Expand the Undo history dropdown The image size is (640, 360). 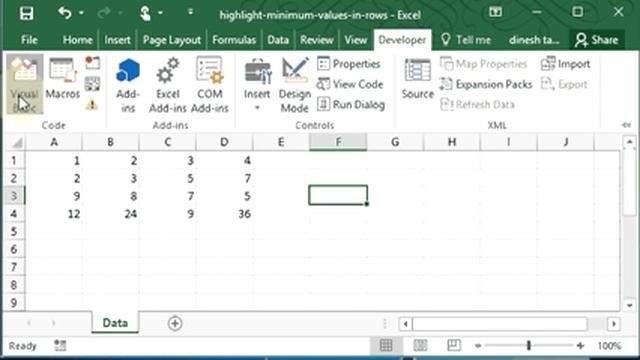[81, 13]
